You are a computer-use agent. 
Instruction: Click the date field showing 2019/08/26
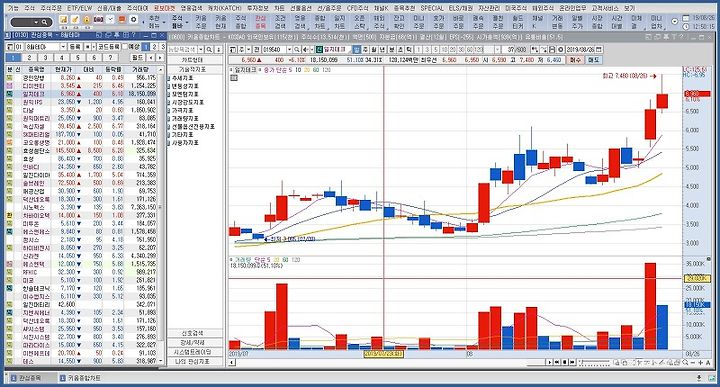[x=580, y=49]
